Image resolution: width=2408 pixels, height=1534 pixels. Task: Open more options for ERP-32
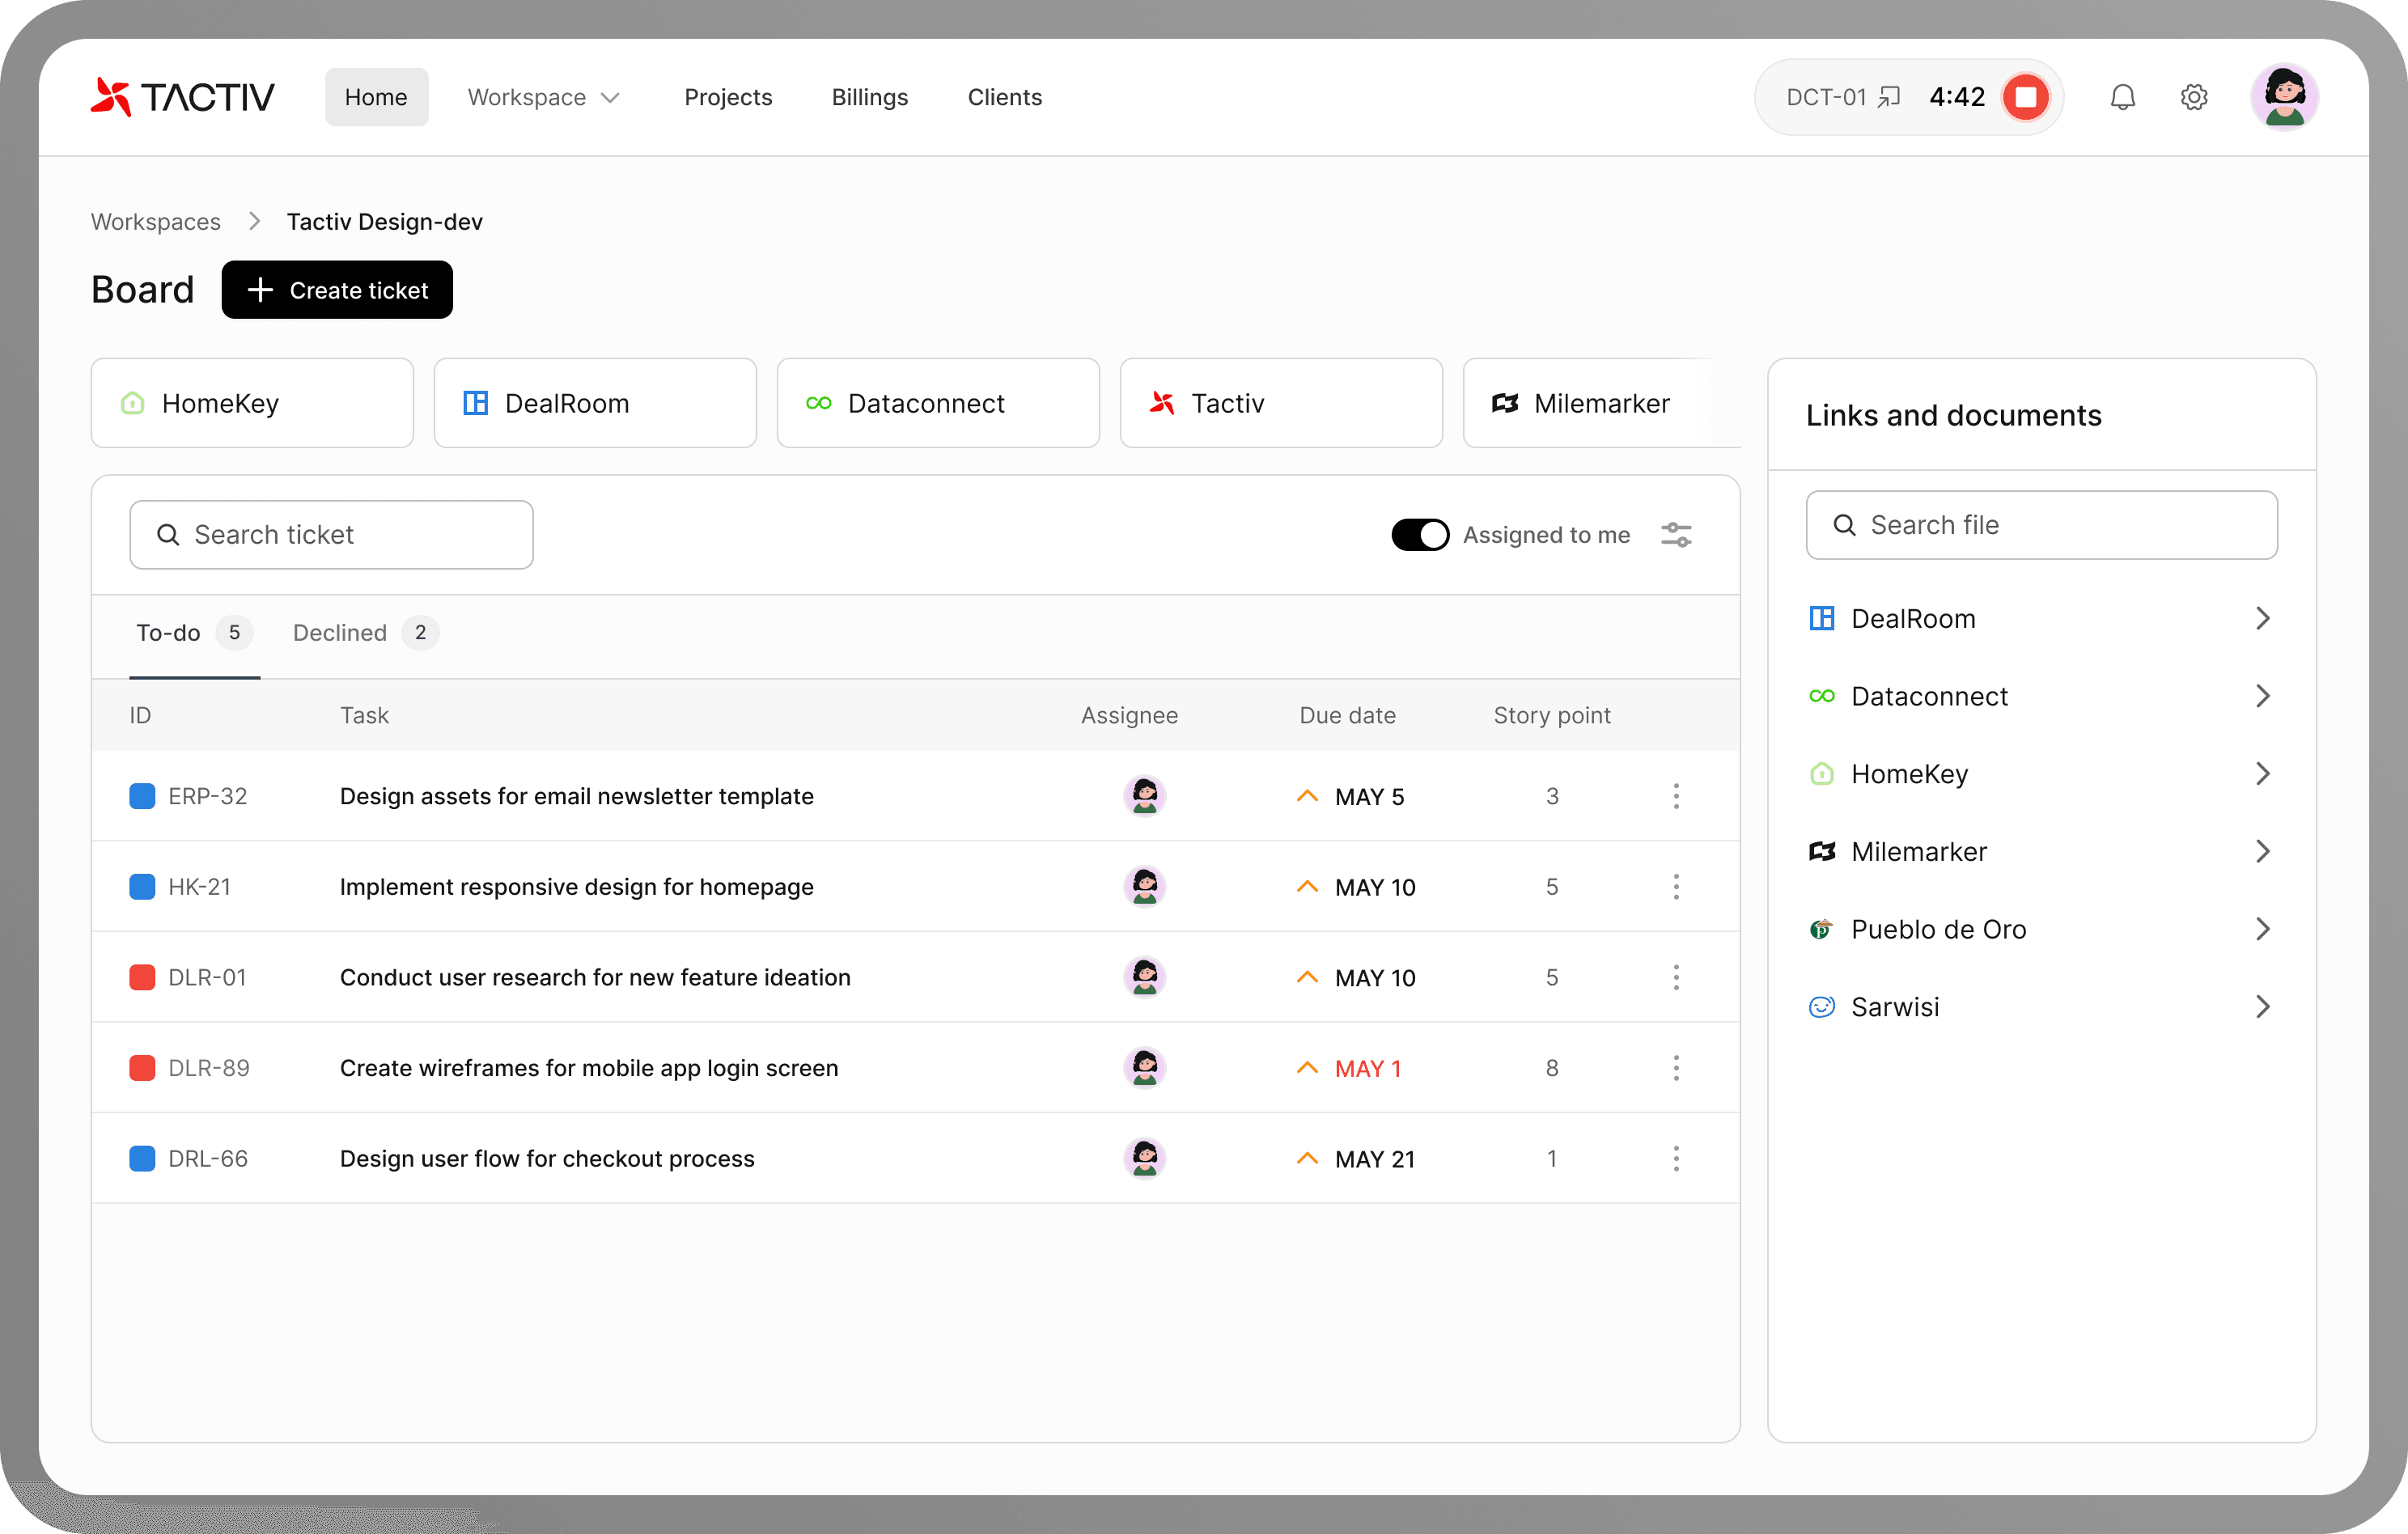point(1676,796)
